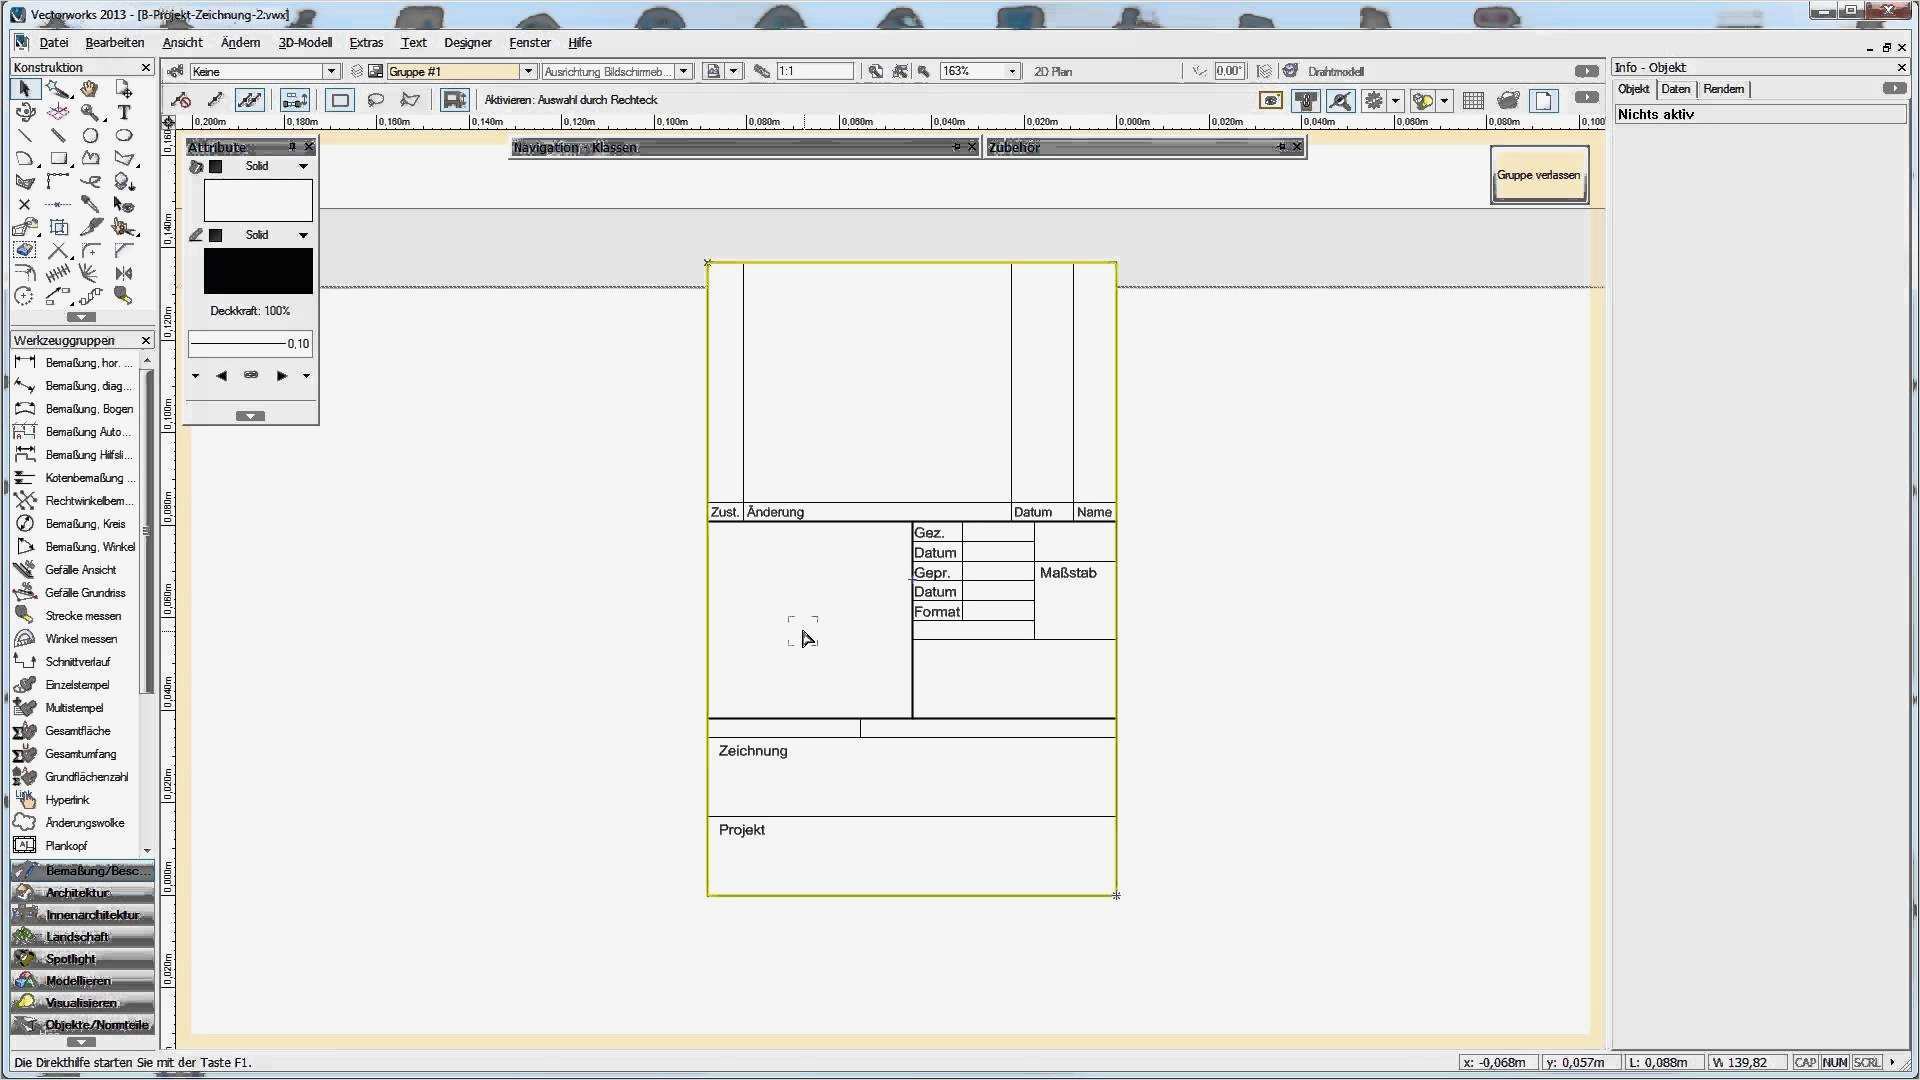Click the Strecke messen tool
The height and width of the screenshot is (1080, 1920).
point(82,616)
